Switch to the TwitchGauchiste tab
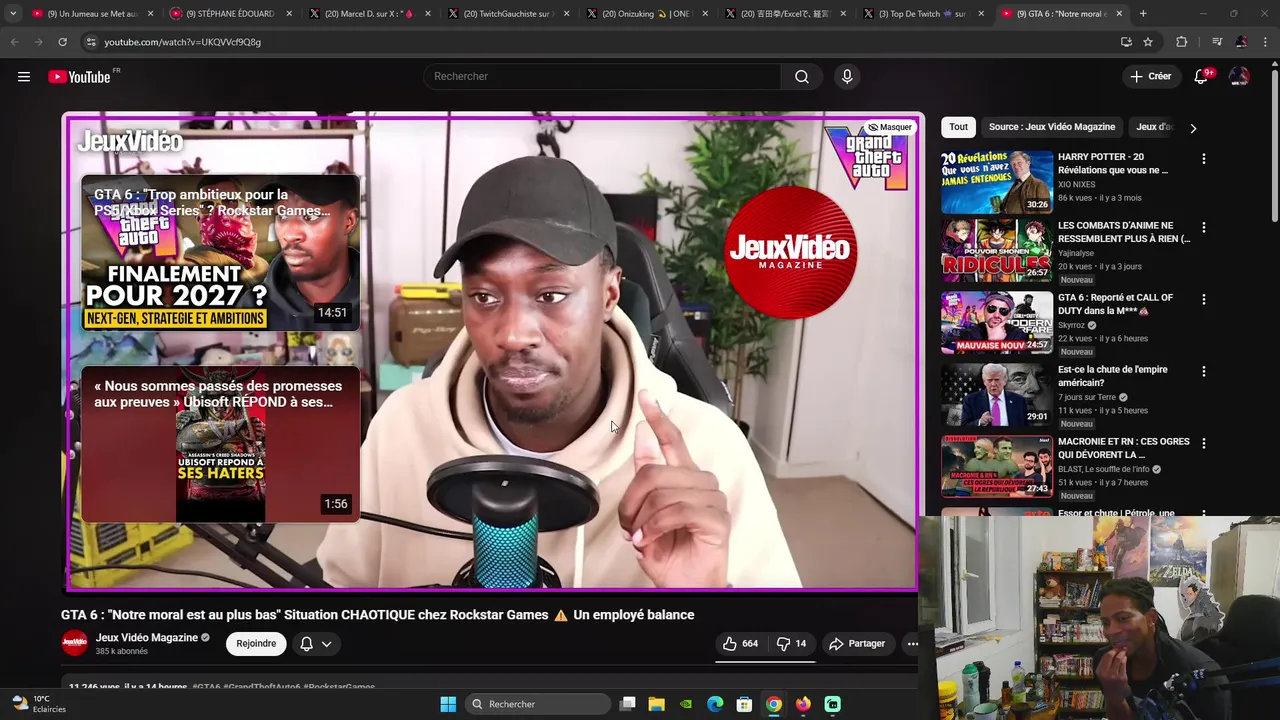This screenshot has height=720, width=1280. click(508, 14)
